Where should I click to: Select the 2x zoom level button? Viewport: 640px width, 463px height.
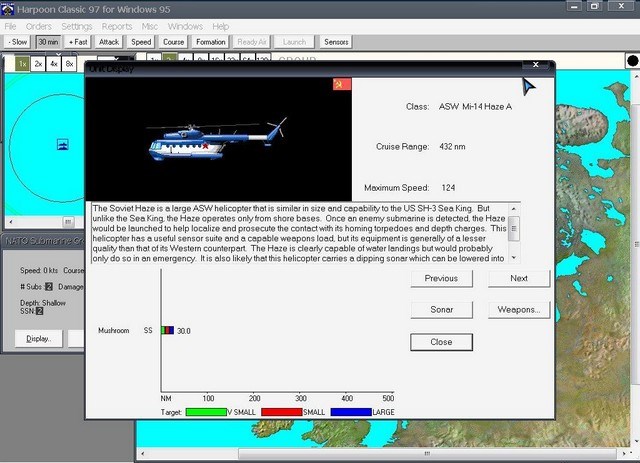38,63
